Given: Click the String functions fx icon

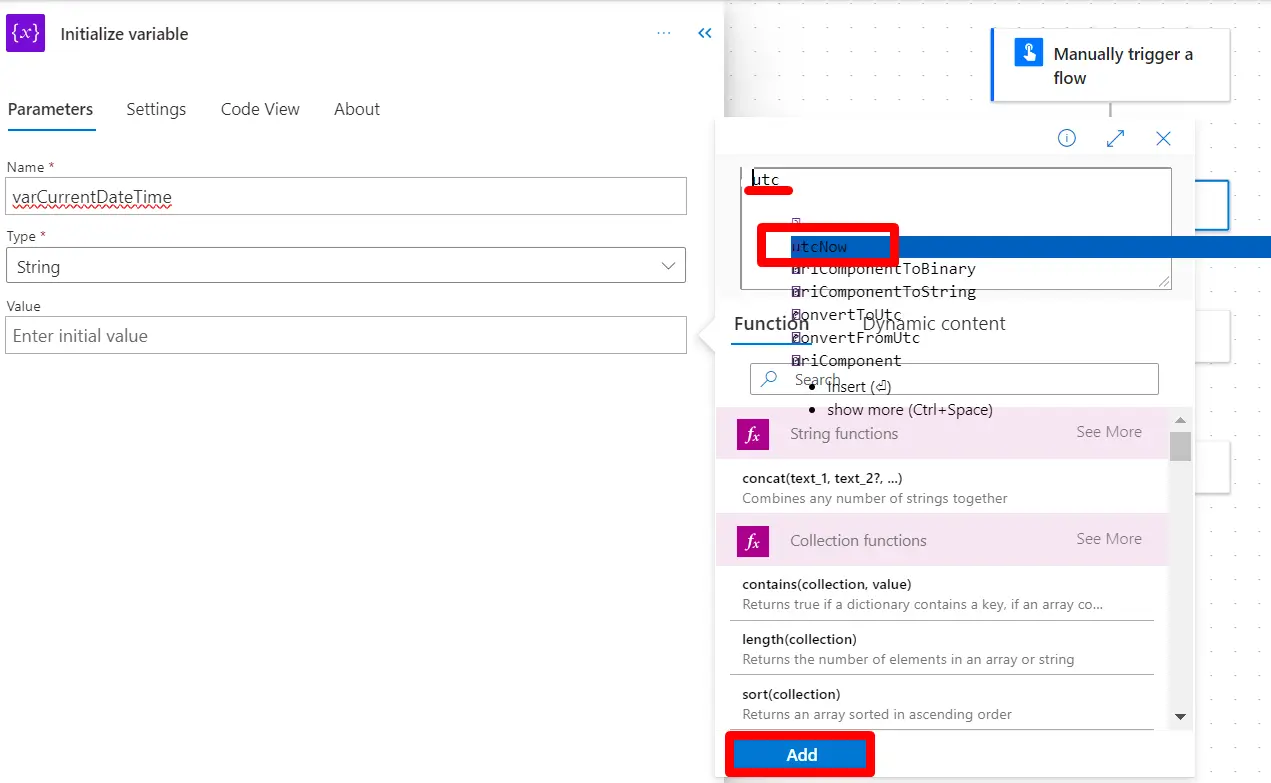Looking at the screenshot, I should [x=753, y=434].
